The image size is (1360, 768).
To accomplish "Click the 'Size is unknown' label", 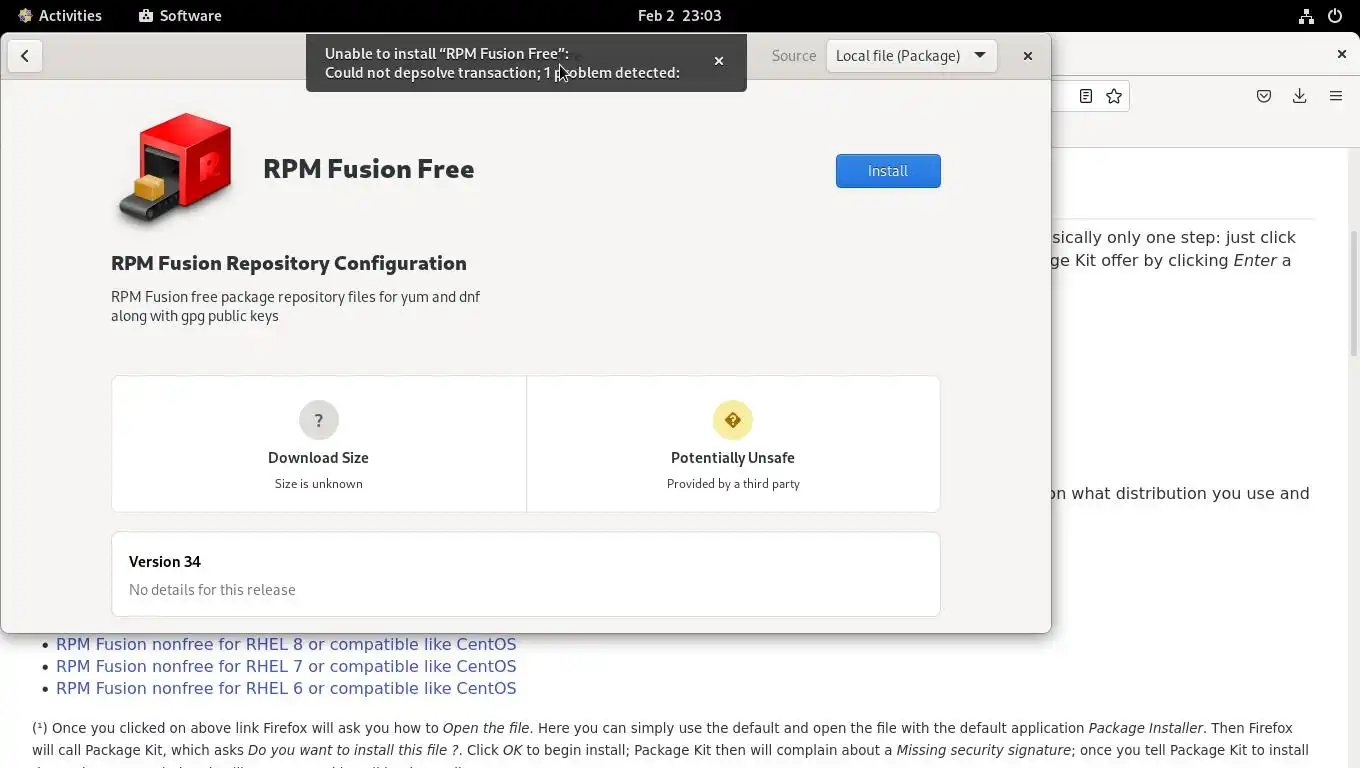I will pyautogui.click(x=319, y=484).
